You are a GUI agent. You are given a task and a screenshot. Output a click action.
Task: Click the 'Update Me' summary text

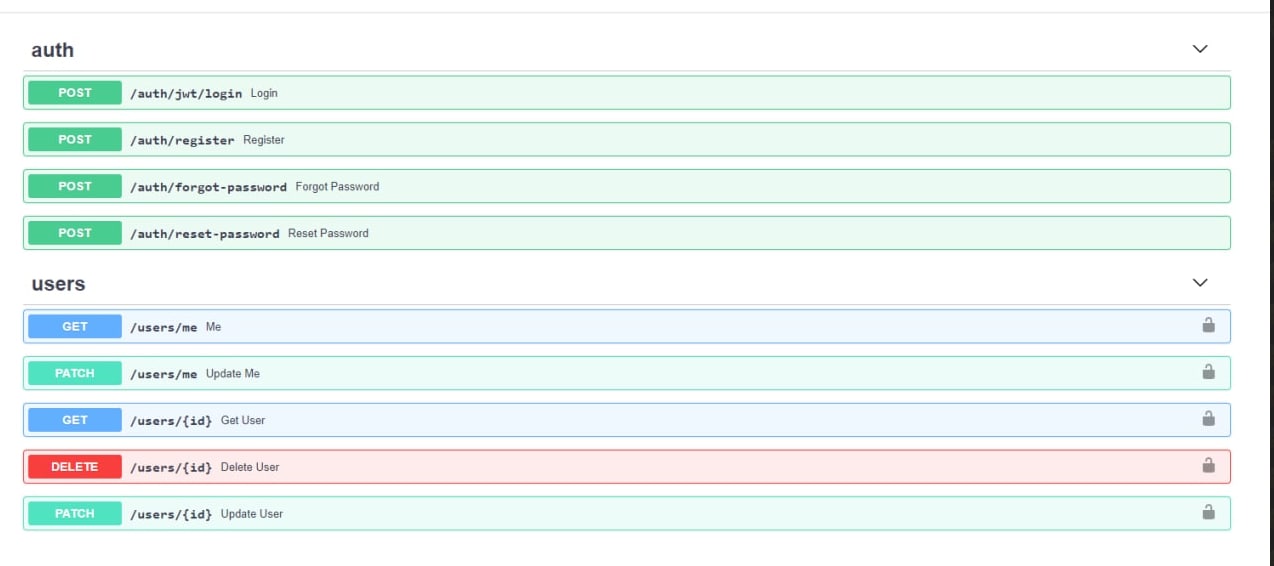click(x=233, y=373)
